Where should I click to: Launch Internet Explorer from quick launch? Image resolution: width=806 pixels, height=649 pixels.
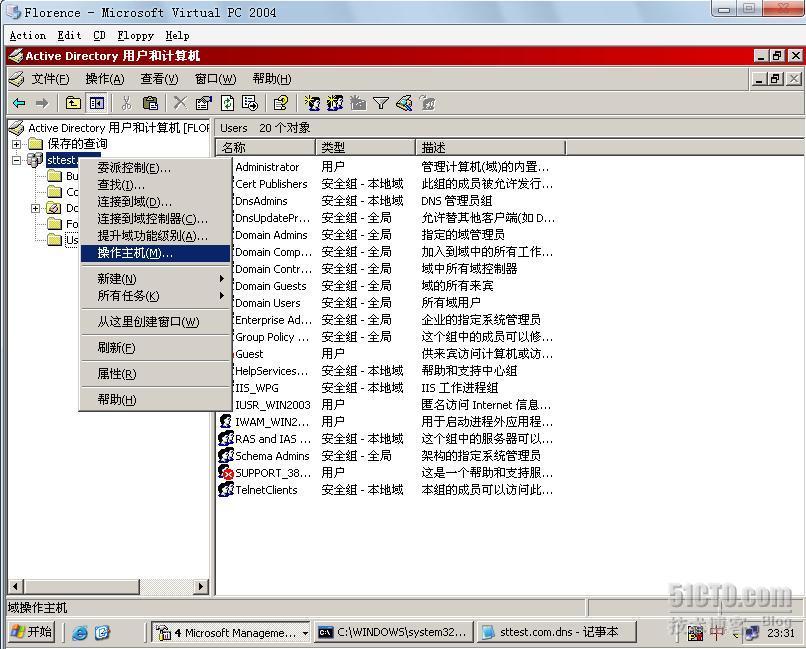[80, 633]
